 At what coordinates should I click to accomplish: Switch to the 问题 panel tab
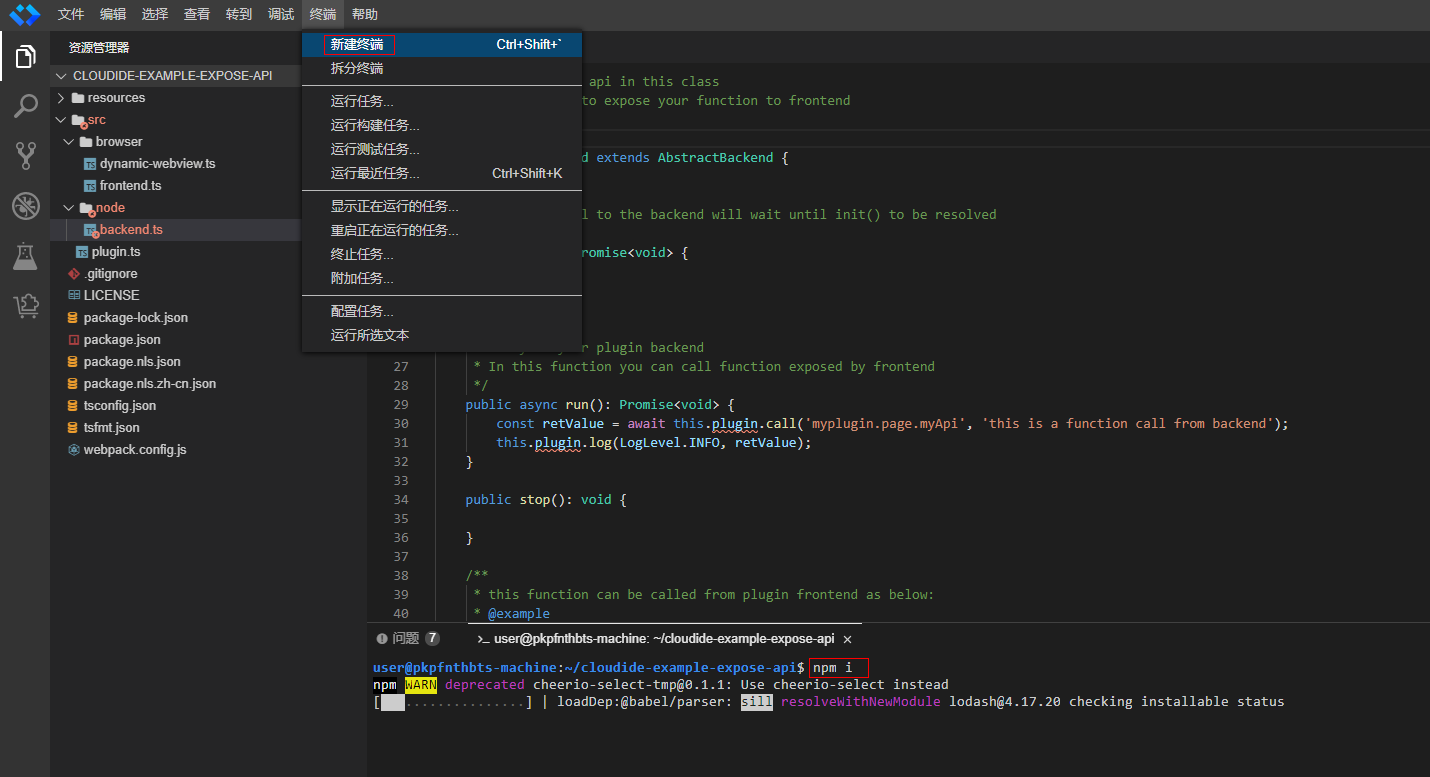coord(405,638)
